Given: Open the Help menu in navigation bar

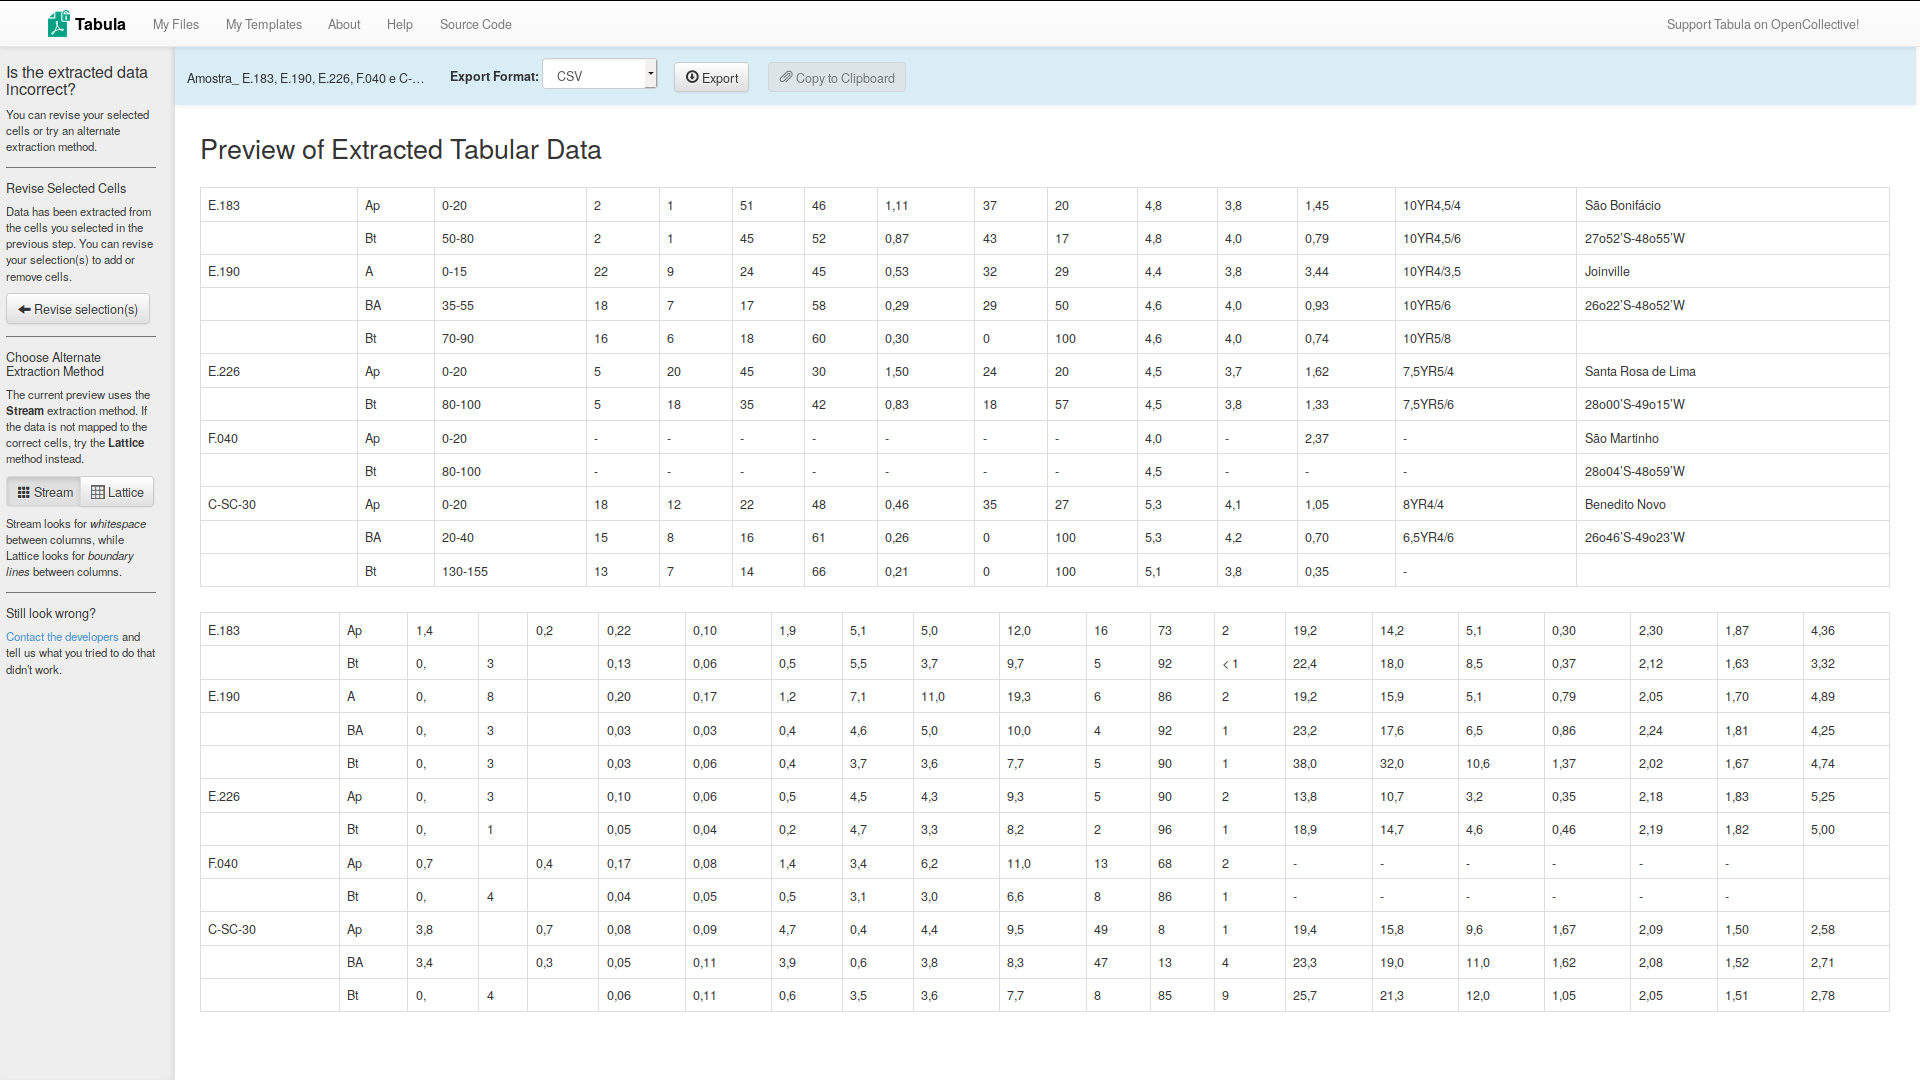Looking at the screenshot, I should point(400,24).
